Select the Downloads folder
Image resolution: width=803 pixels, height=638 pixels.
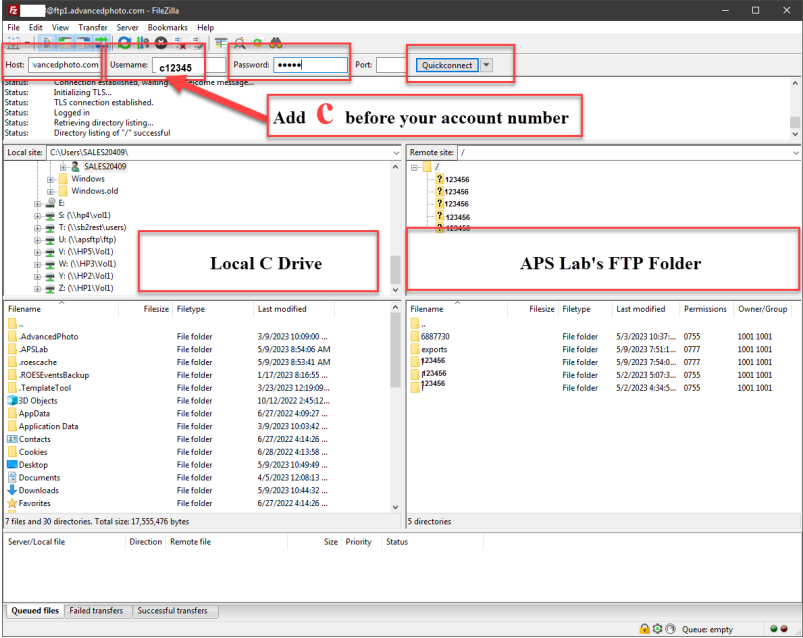[39, 490]
